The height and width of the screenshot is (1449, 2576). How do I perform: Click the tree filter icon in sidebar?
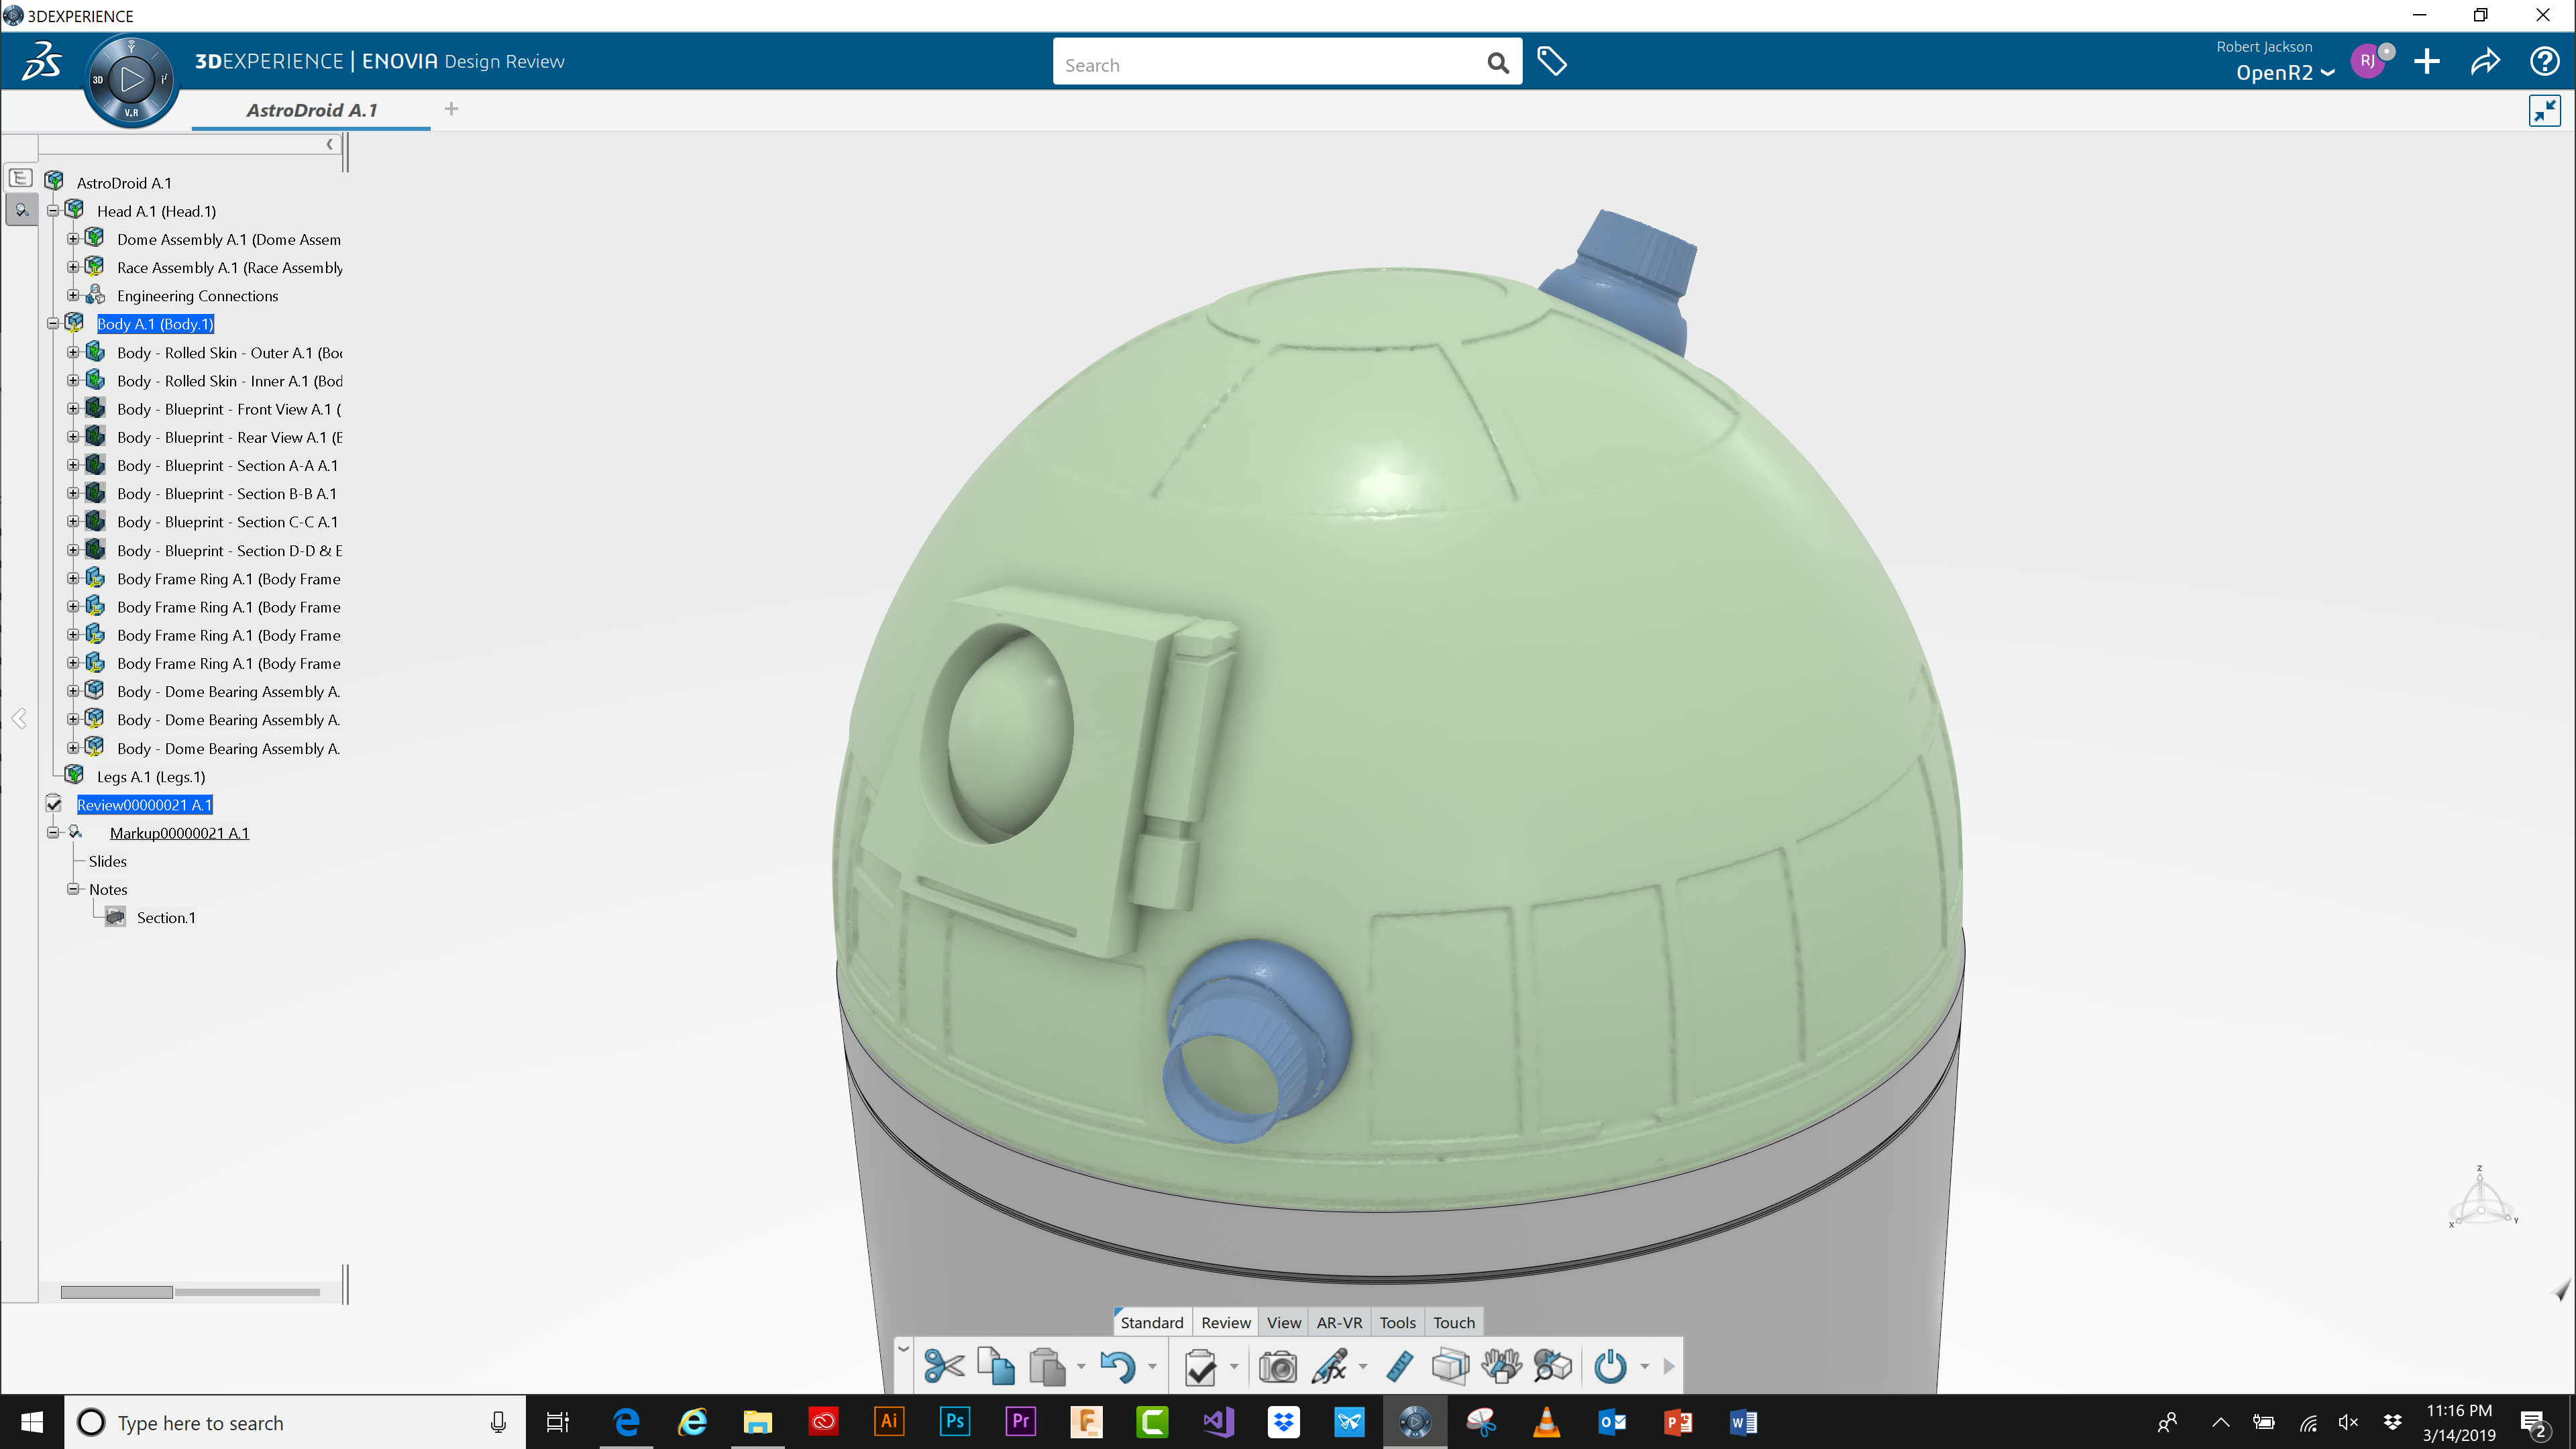coord(21,210)
